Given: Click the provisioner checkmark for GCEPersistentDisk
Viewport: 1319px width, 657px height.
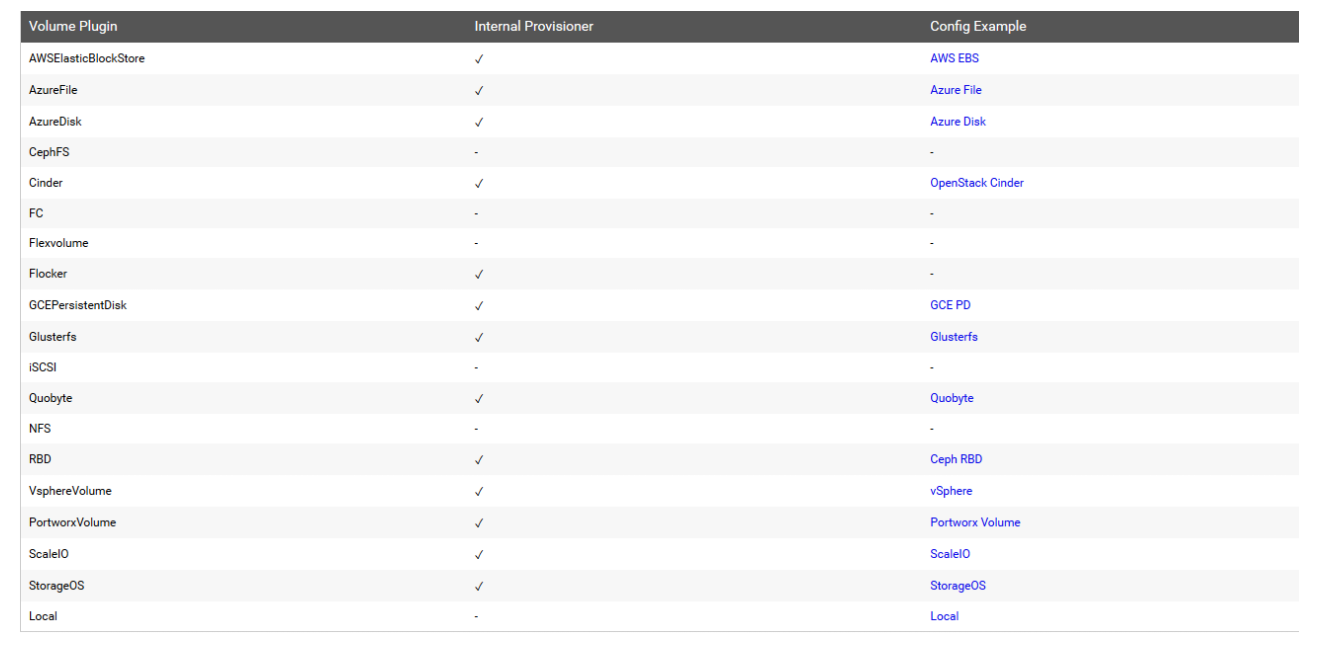Looking at the screenshot, I should [x=479, y=306].
